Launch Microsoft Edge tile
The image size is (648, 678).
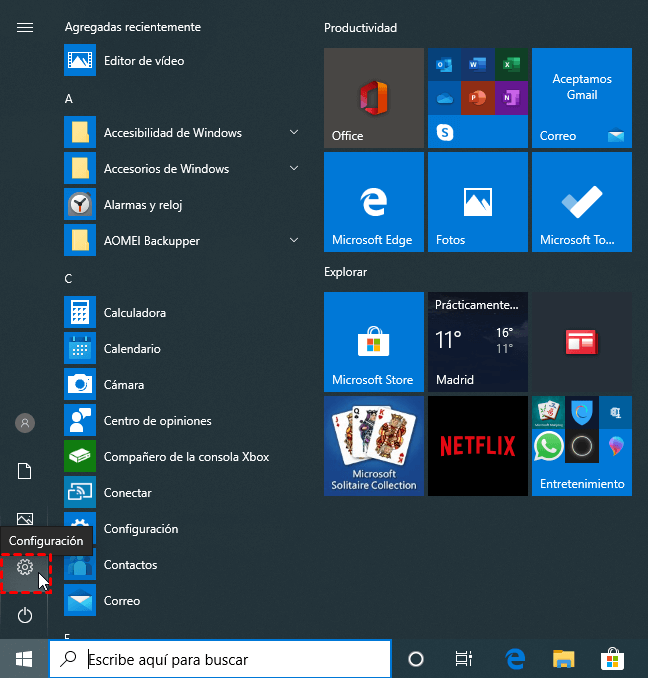click(374, 202)
